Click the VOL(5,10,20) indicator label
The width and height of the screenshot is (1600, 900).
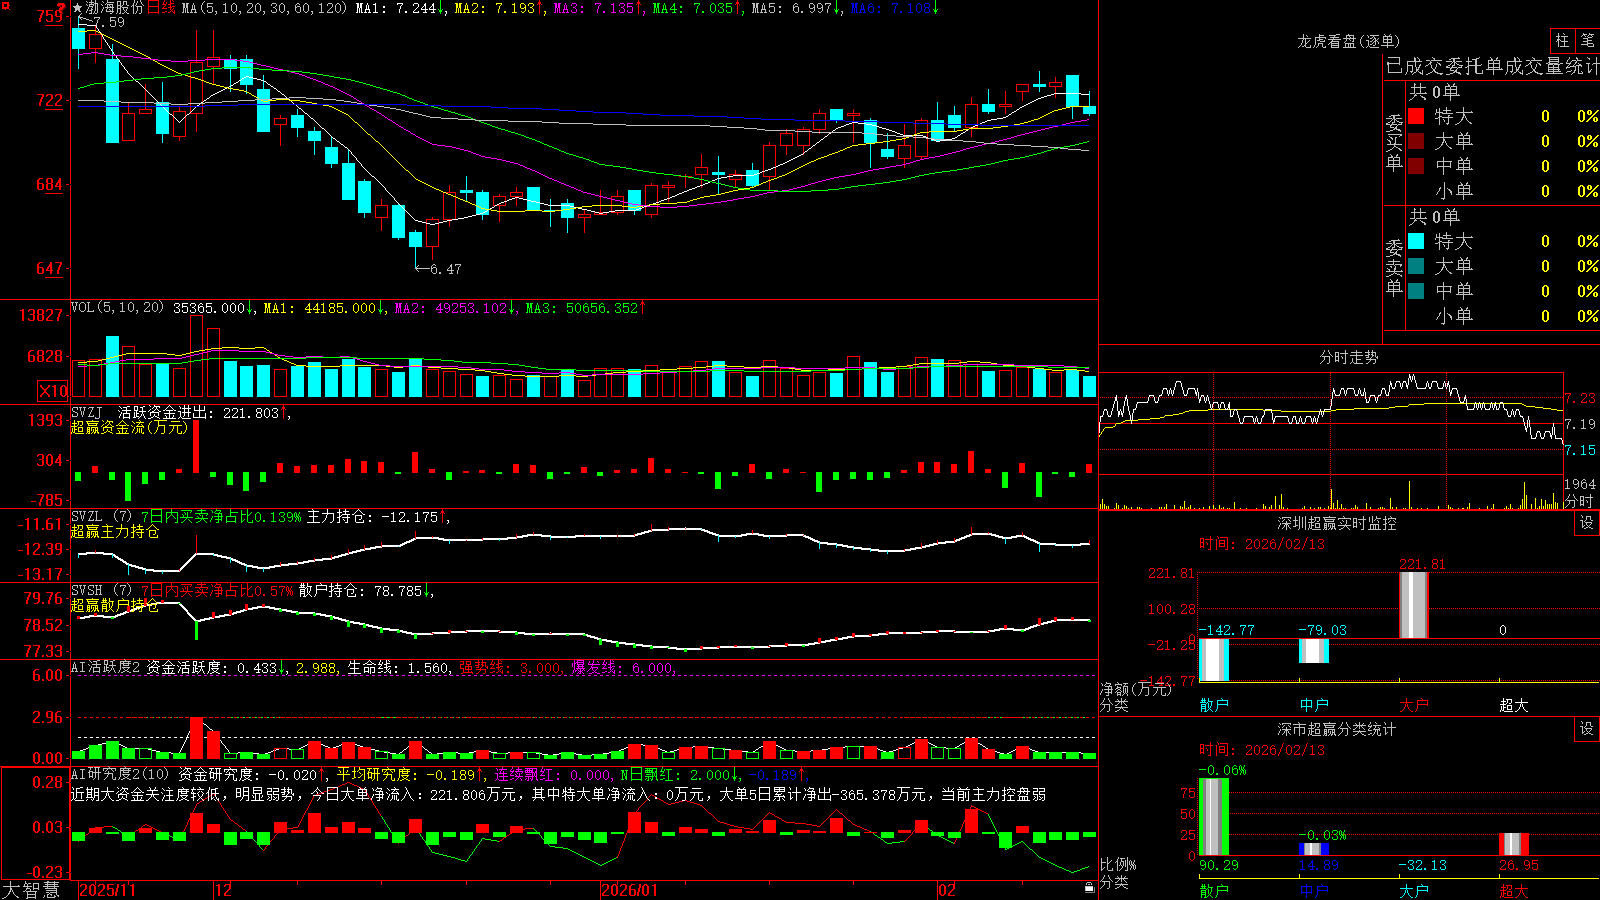tap(117, 308)
